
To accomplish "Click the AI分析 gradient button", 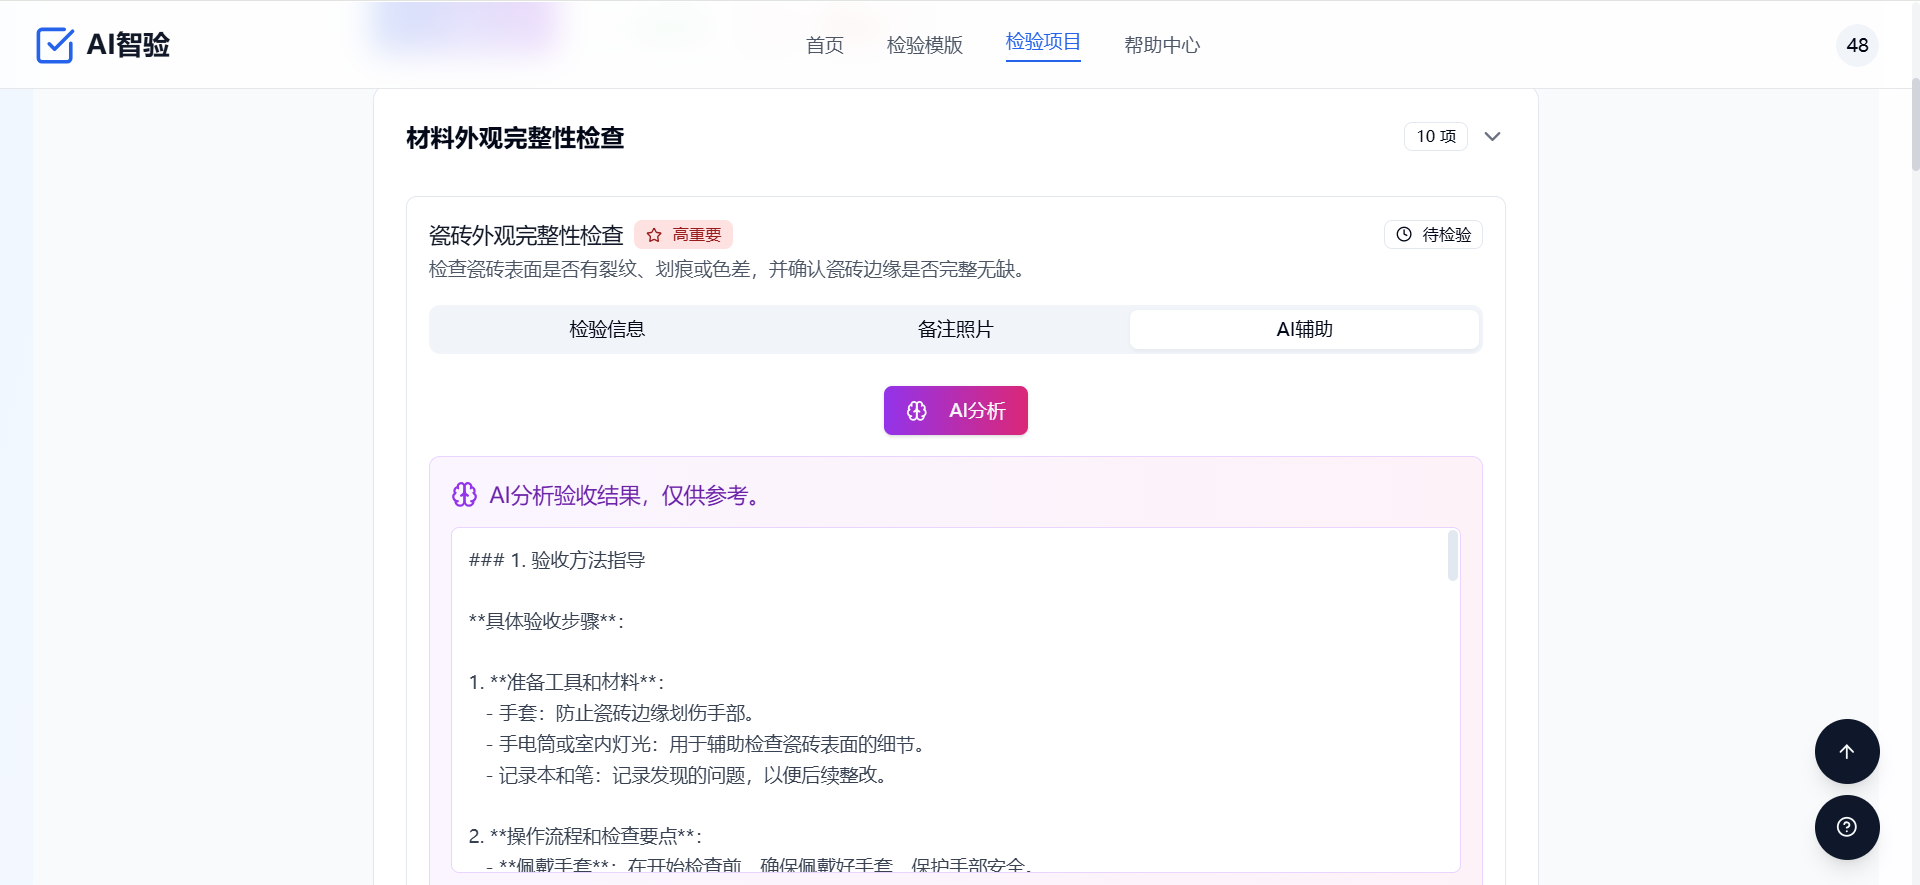I will [x=955, y=411].
